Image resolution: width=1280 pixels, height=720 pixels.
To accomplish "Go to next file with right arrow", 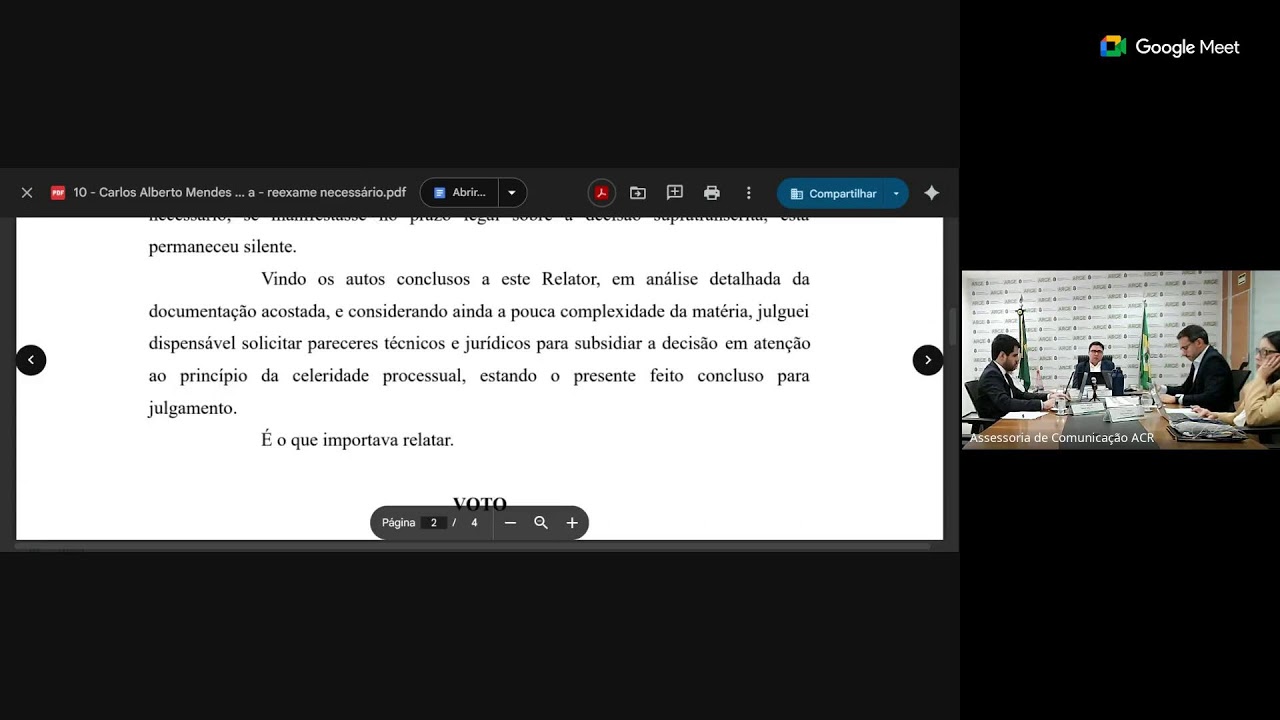I will pyautogui.click(x=928, y=360).
